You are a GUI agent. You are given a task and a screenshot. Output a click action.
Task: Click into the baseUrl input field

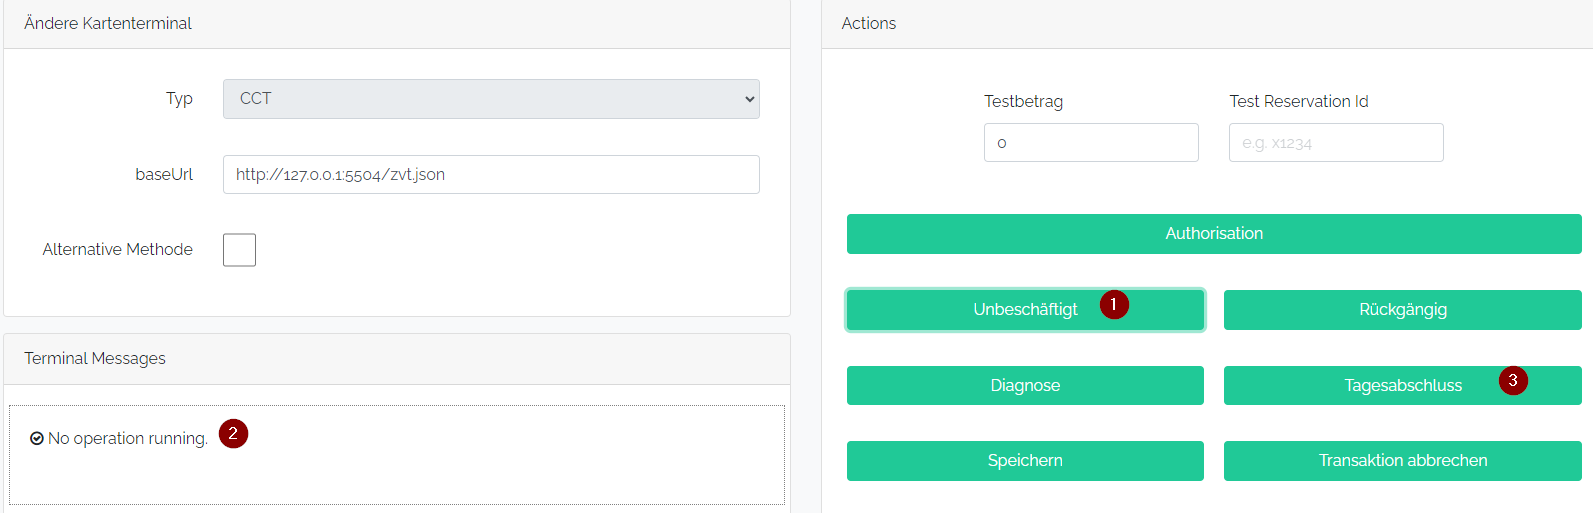pyautogui.click(x=491, y=174)
